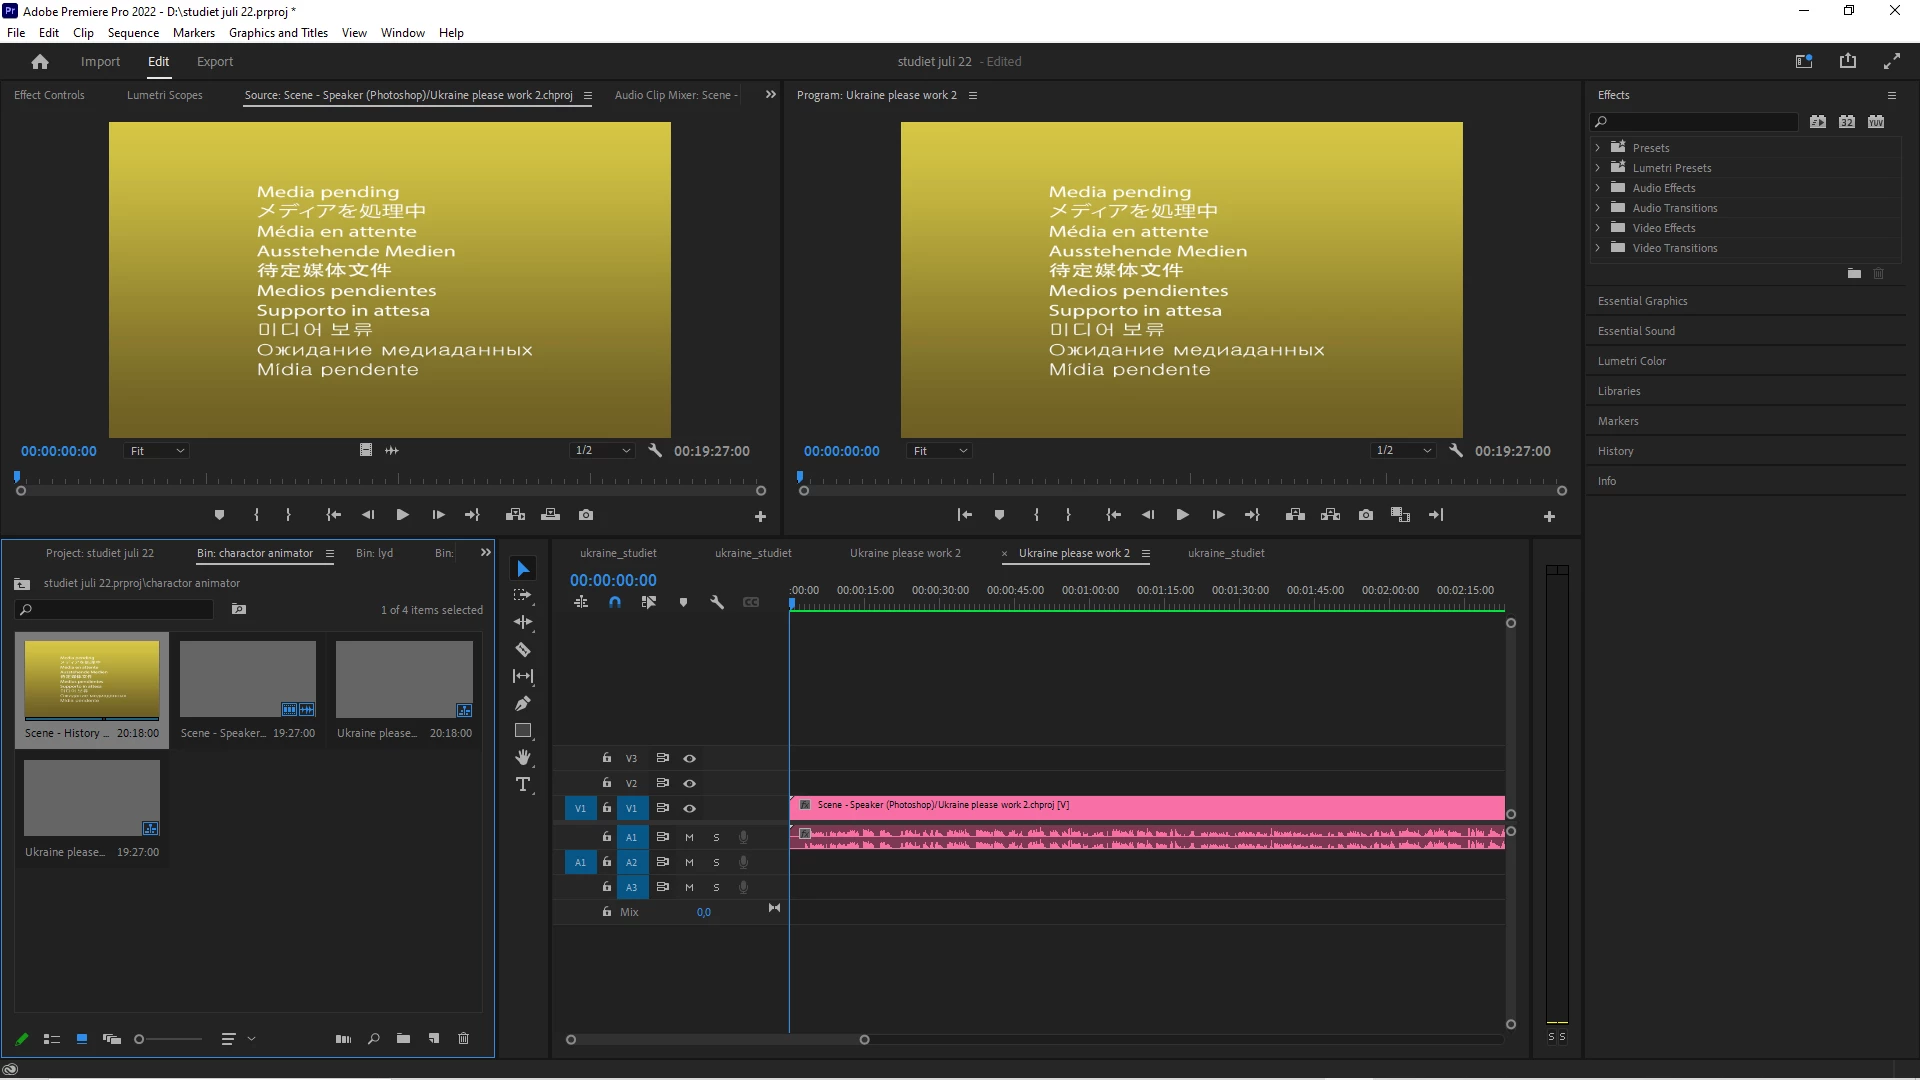This screenshot has height=1080, width=1920.
Task: Open timeline wrench display settings
Action: pos(717,603)
